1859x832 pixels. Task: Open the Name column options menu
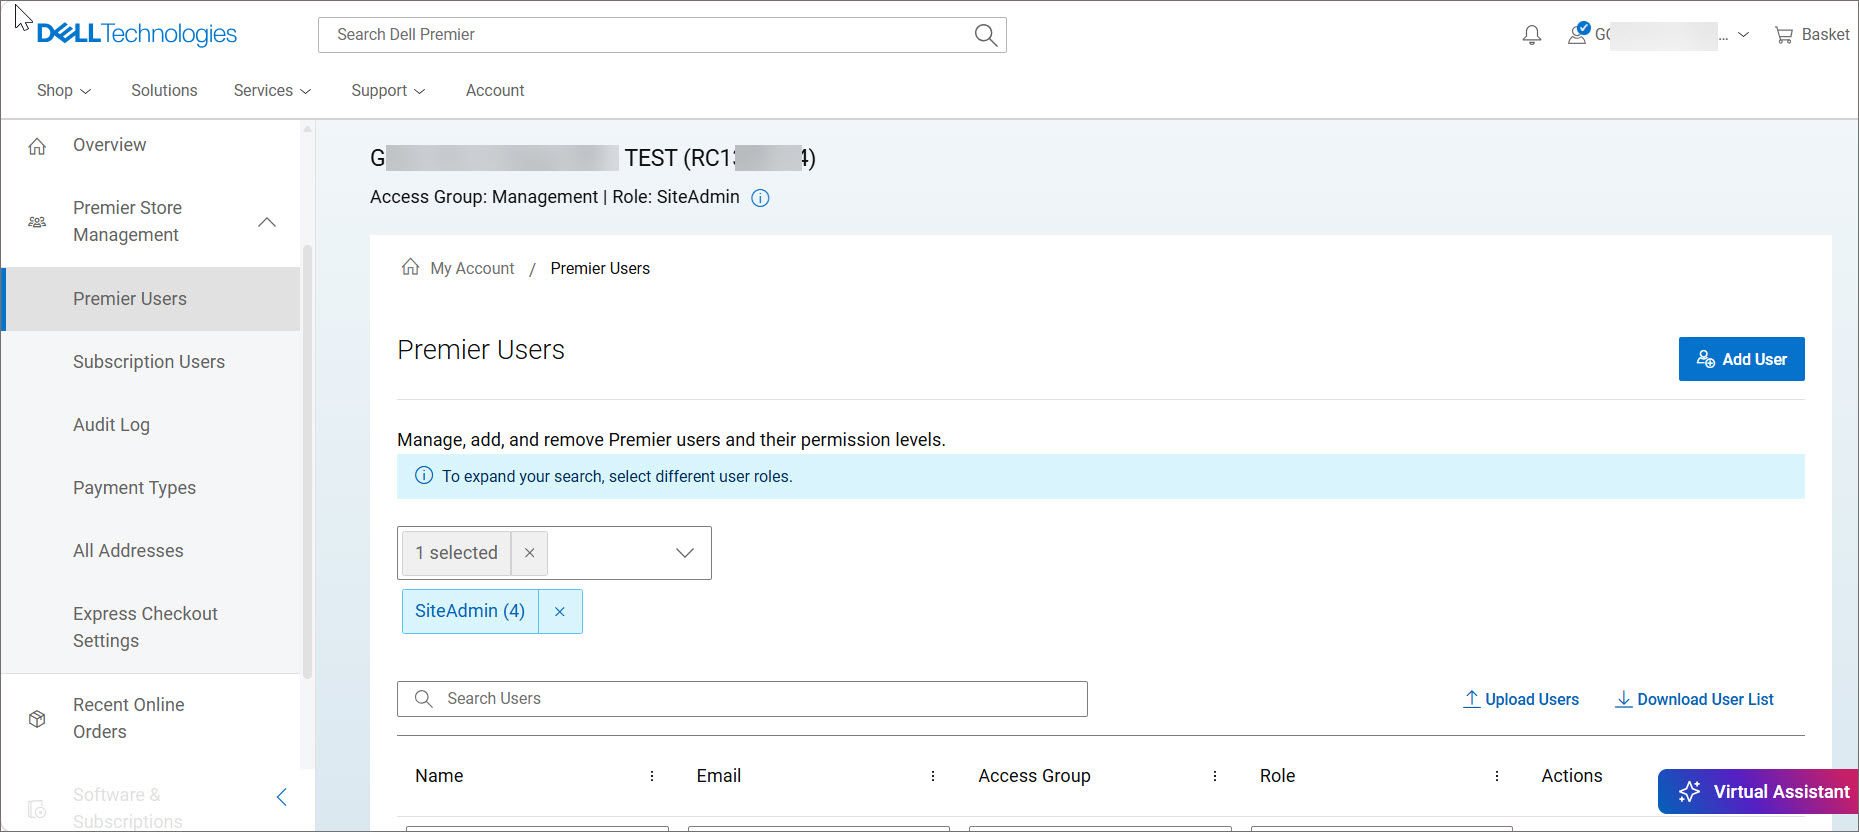click(652, 776)
